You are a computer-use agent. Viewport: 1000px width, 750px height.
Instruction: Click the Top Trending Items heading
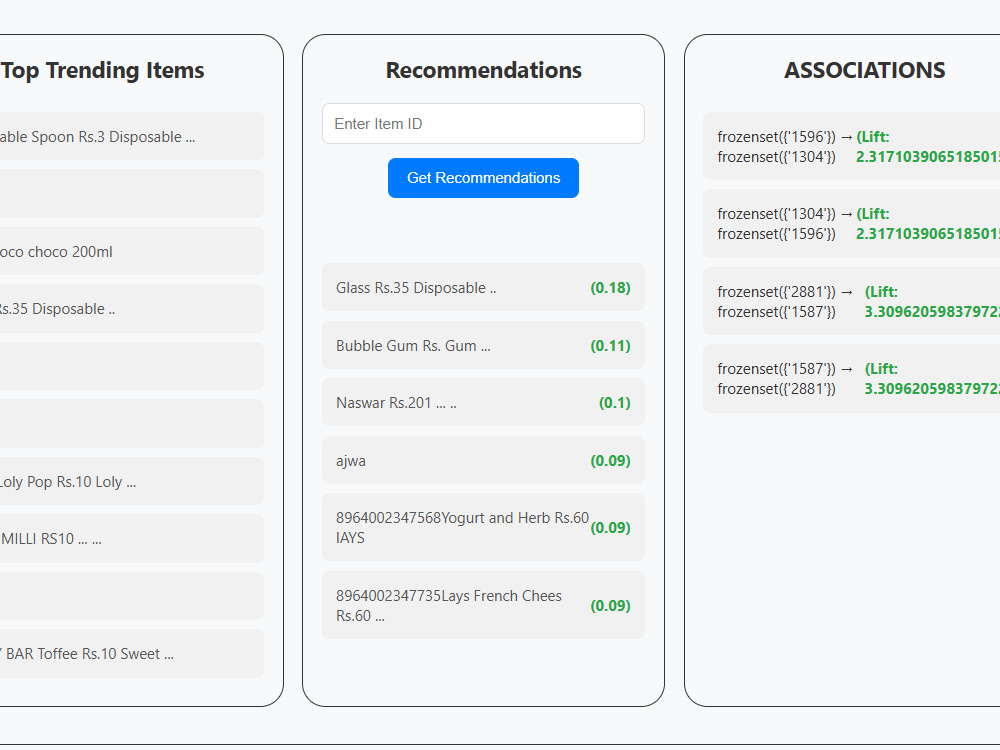[x=102, y=70]
